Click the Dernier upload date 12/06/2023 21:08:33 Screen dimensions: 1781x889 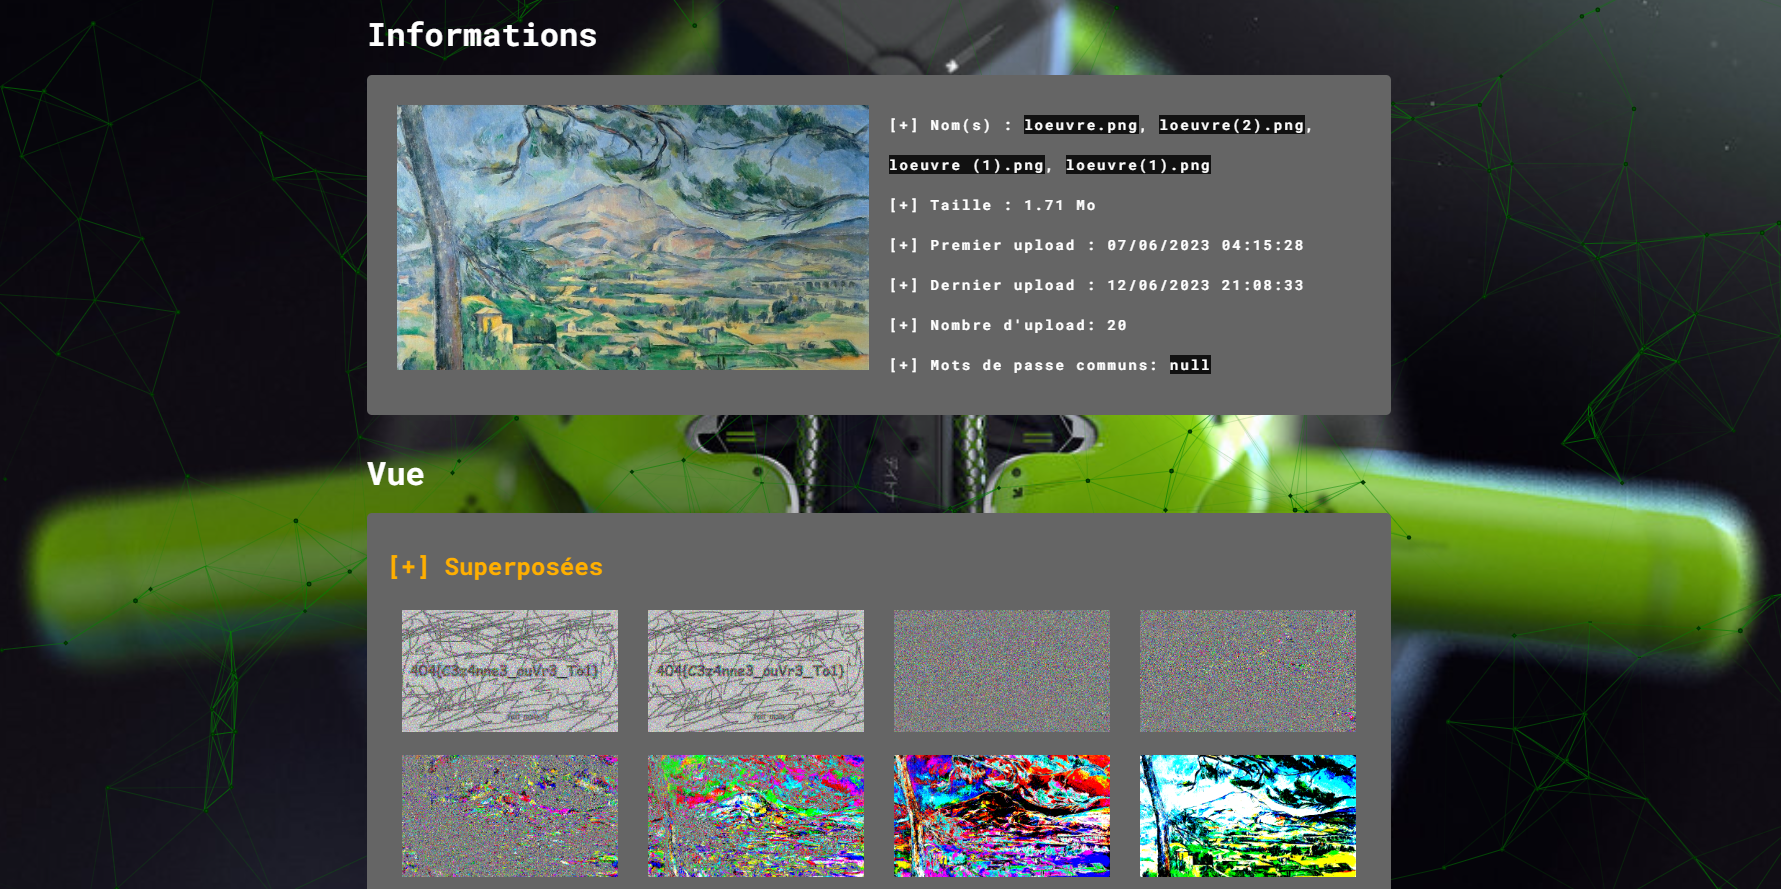pyautogui.click(x=1206, y=285)
